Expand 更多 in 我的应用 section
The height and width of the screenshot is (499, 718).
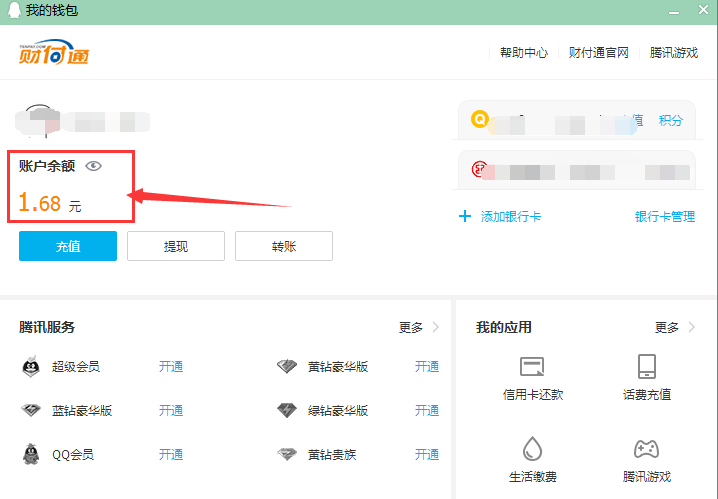click(675, 327)
